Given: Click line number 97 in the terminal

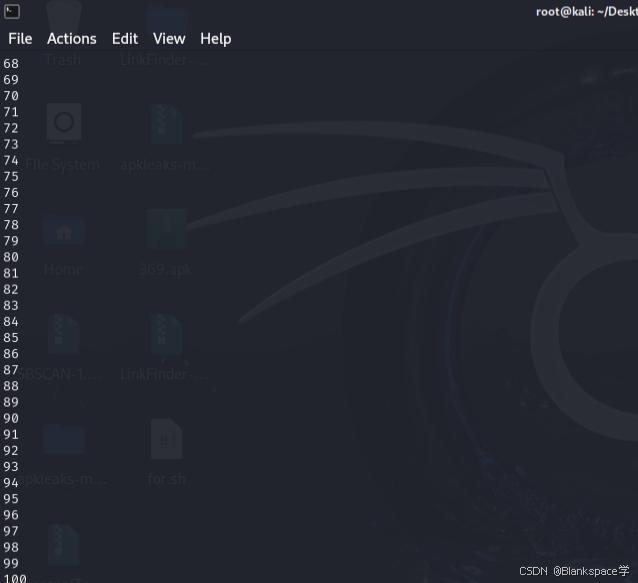Looking at the screenshot, I should [x=11, y=531].
